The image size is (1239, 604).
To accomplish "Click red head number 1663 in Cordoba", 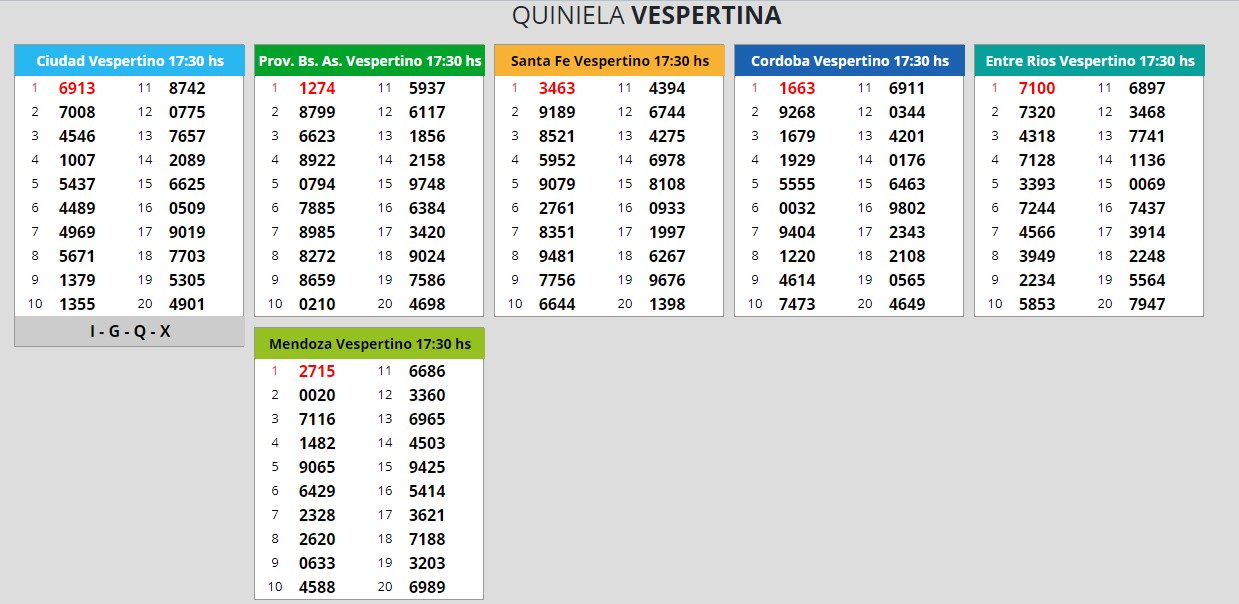I will (x=797, y=88).
